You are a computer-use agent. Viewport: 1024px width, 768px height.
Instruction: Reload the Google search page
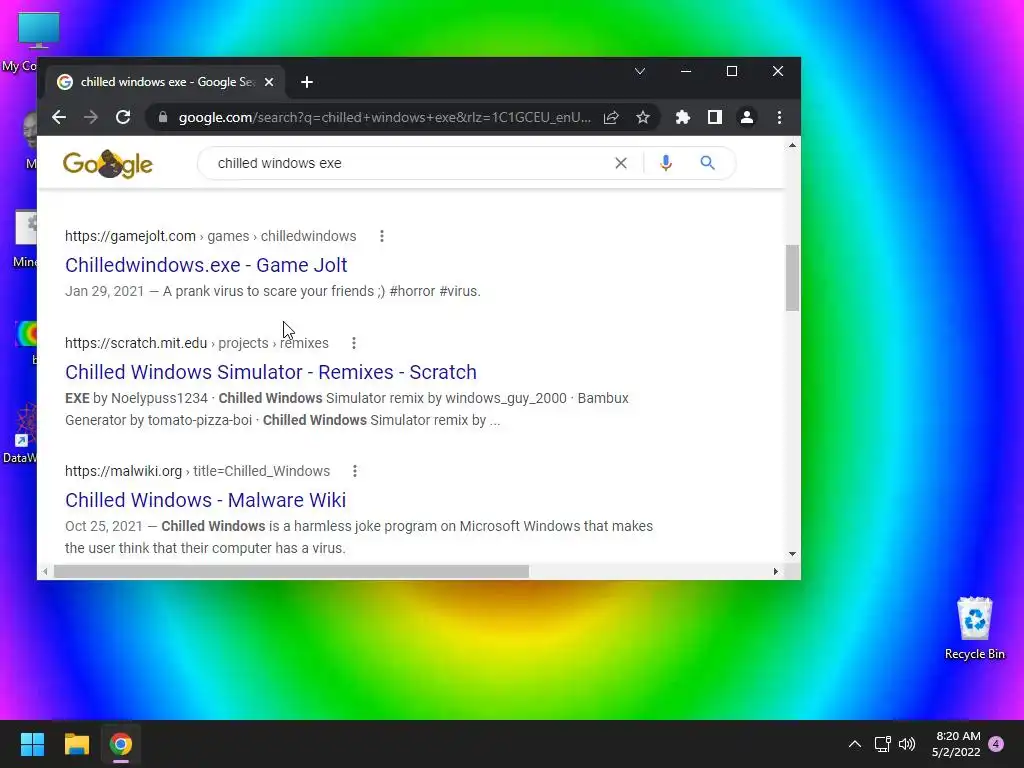pos(123,118)
